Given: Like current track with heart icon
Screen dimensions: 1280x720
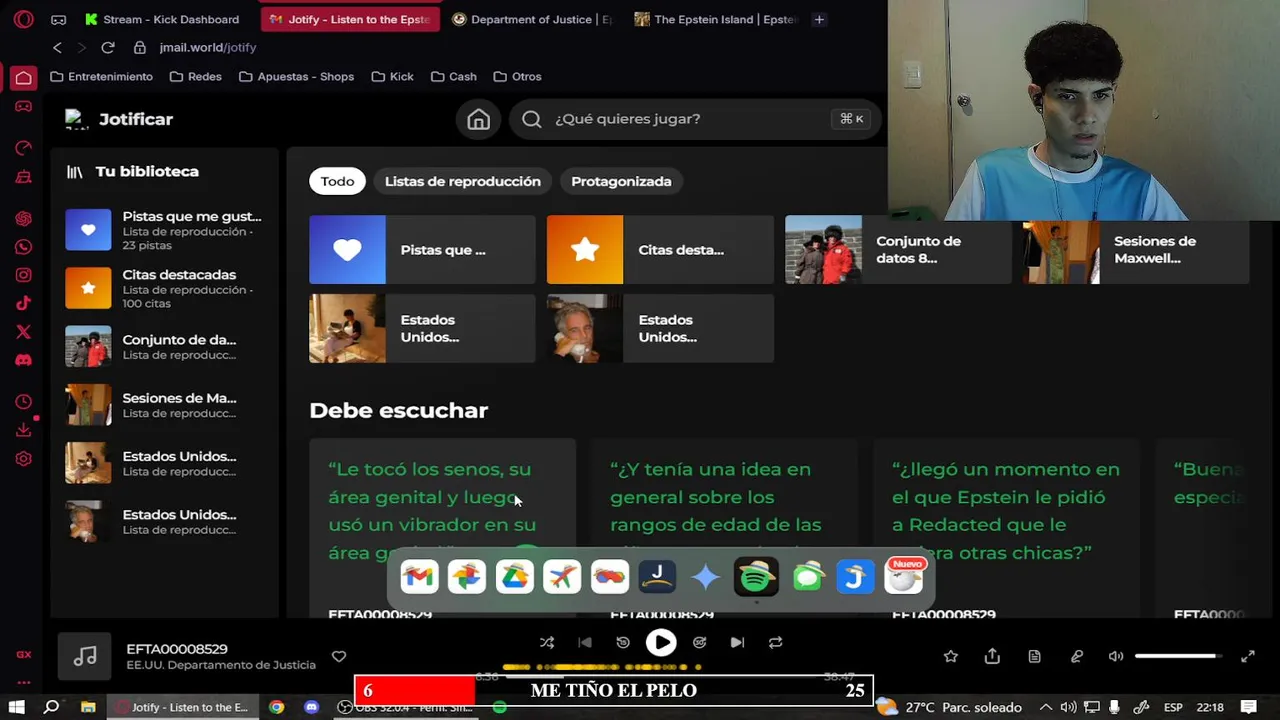Looking at the screenshot, I should coord(339,656).
